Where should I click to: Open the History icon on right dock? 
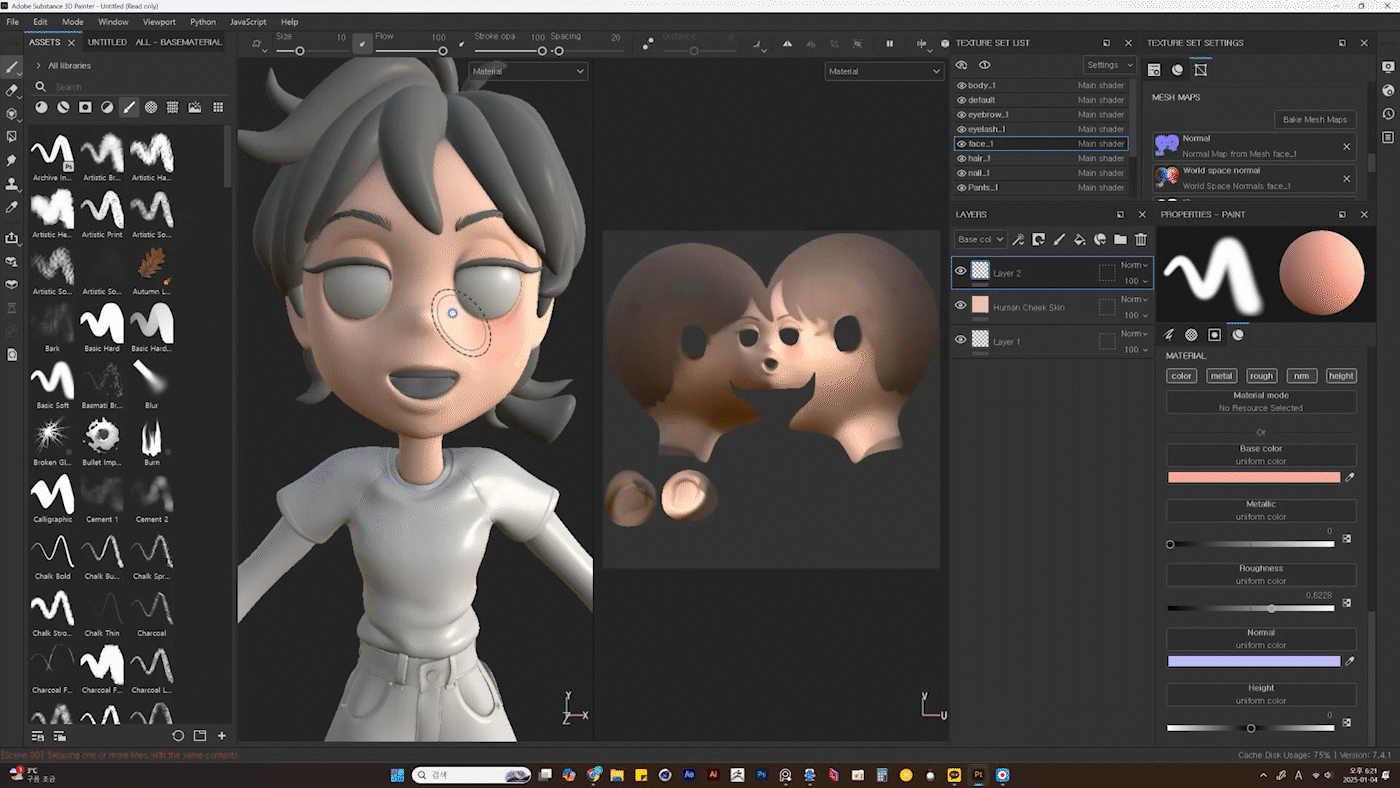coord(1388,113)
